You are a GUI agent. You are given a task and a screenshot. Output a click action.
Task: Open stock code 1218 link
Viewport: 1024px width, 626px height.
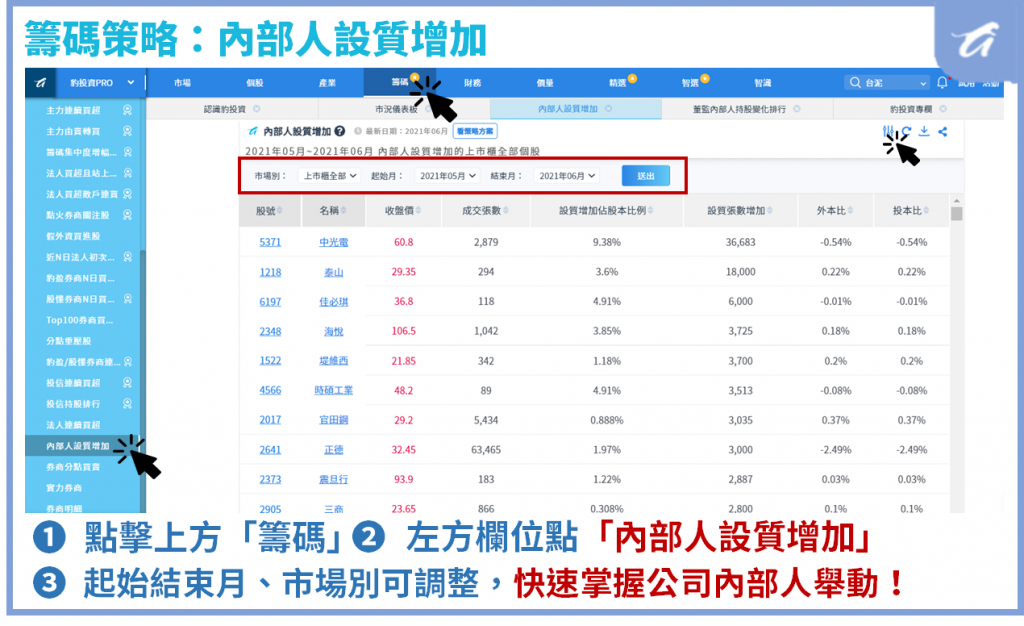[270, 272]
